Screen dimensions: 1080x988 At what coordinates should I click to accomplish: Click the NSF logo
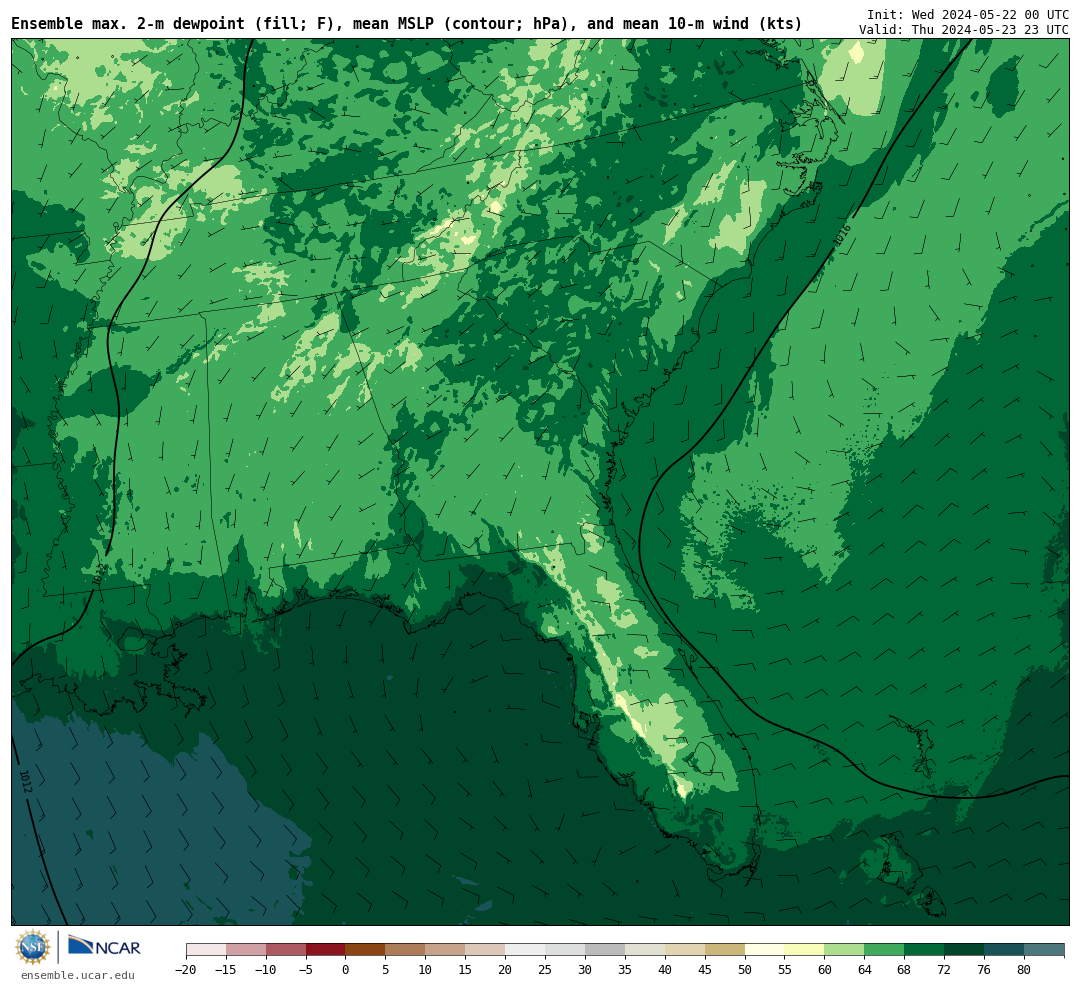pos(33,947)
